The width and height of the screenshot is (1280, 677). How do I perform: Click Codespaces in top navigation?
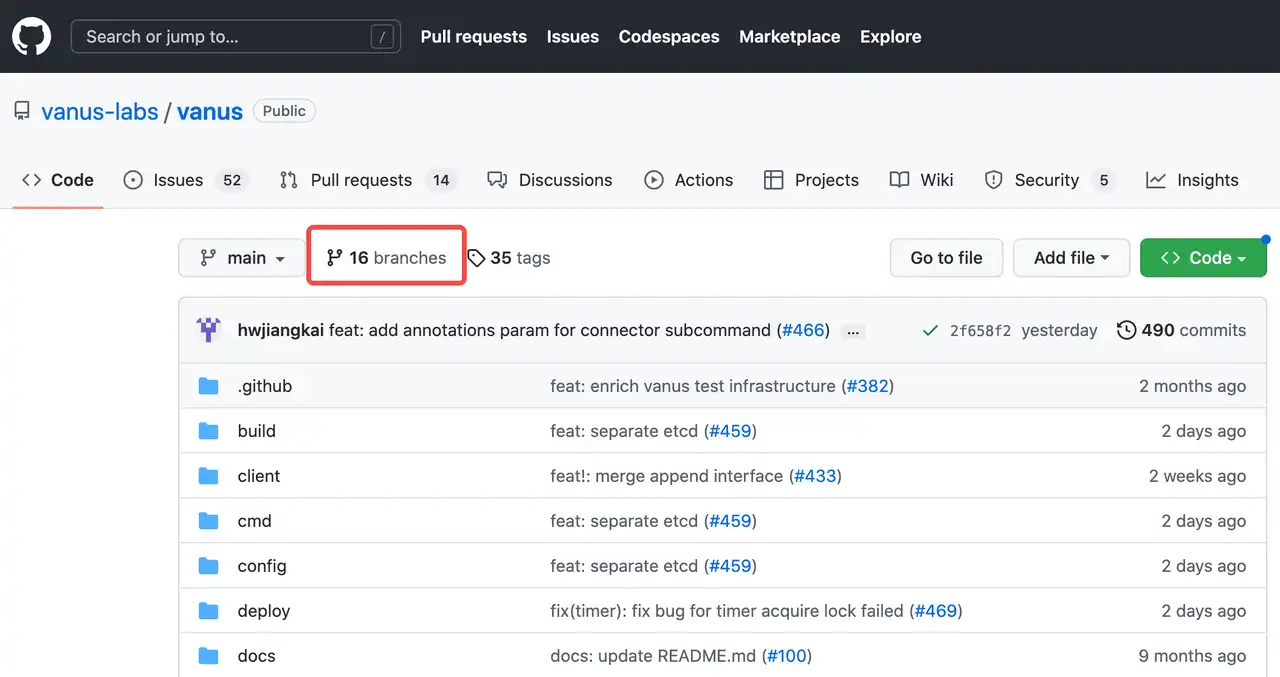click(x=669, y=37)
